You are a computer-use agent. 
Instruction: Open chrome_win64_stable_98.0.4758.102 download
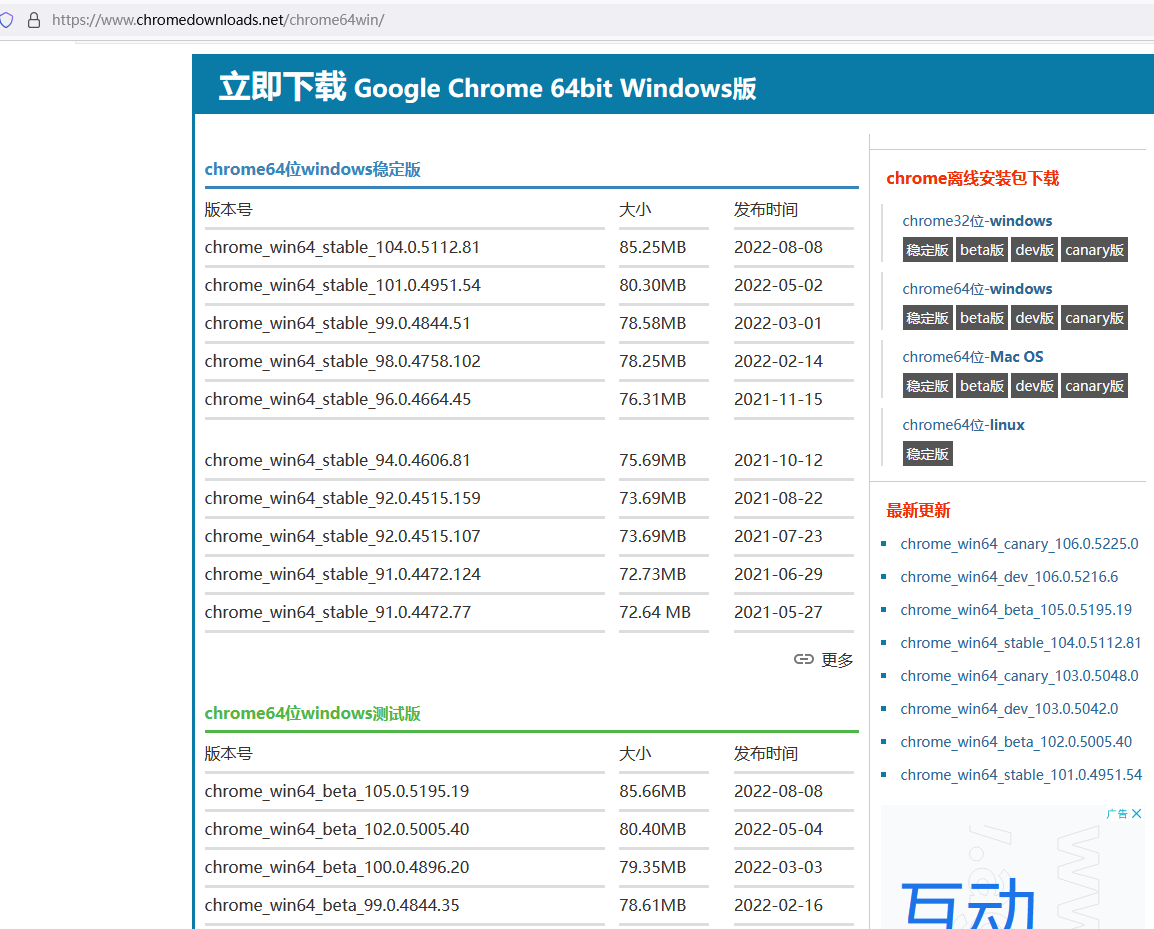[x=342, y=361]
